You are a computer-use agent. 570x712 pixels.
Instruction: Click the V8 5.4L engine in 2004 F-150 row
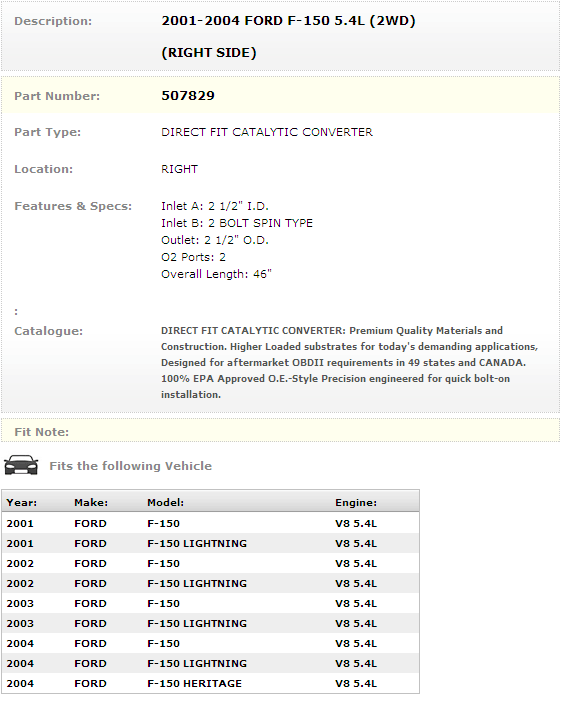356,643
